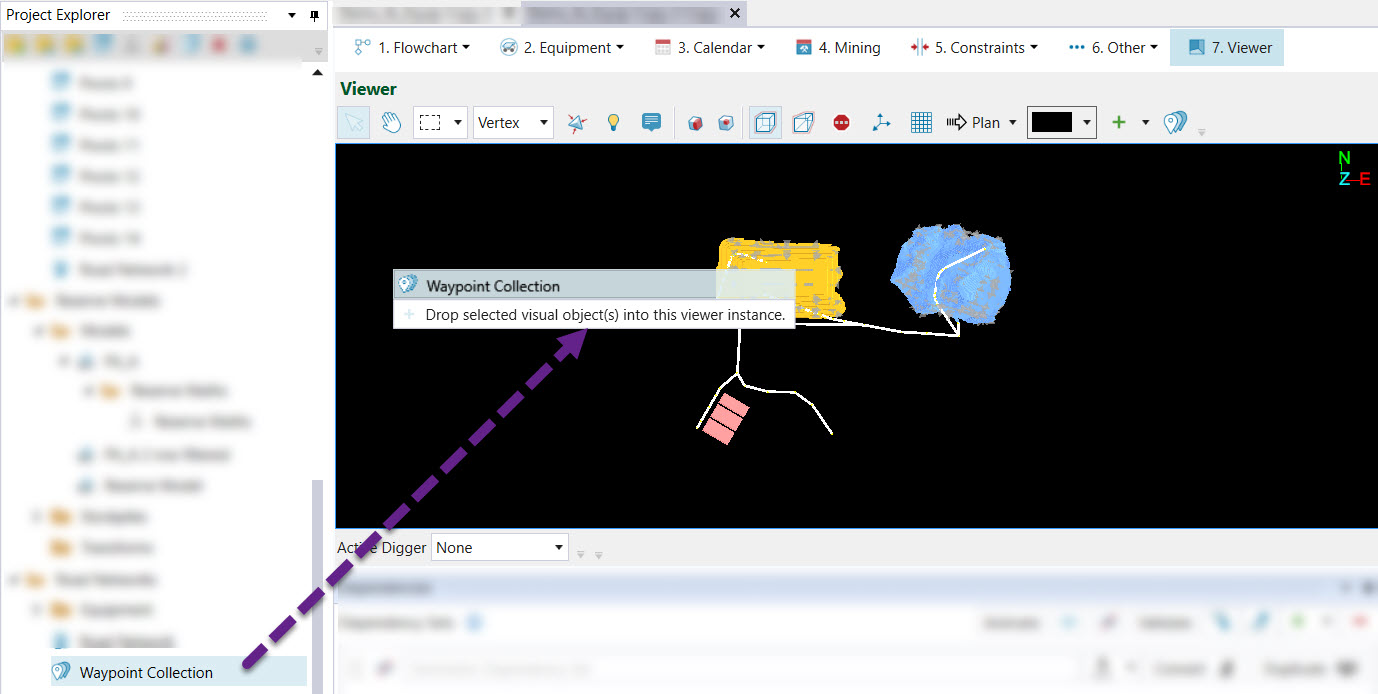Open the Vertex snap mode combo box
The height and width of the screenshot is (694, 1378).
[513, 122]
